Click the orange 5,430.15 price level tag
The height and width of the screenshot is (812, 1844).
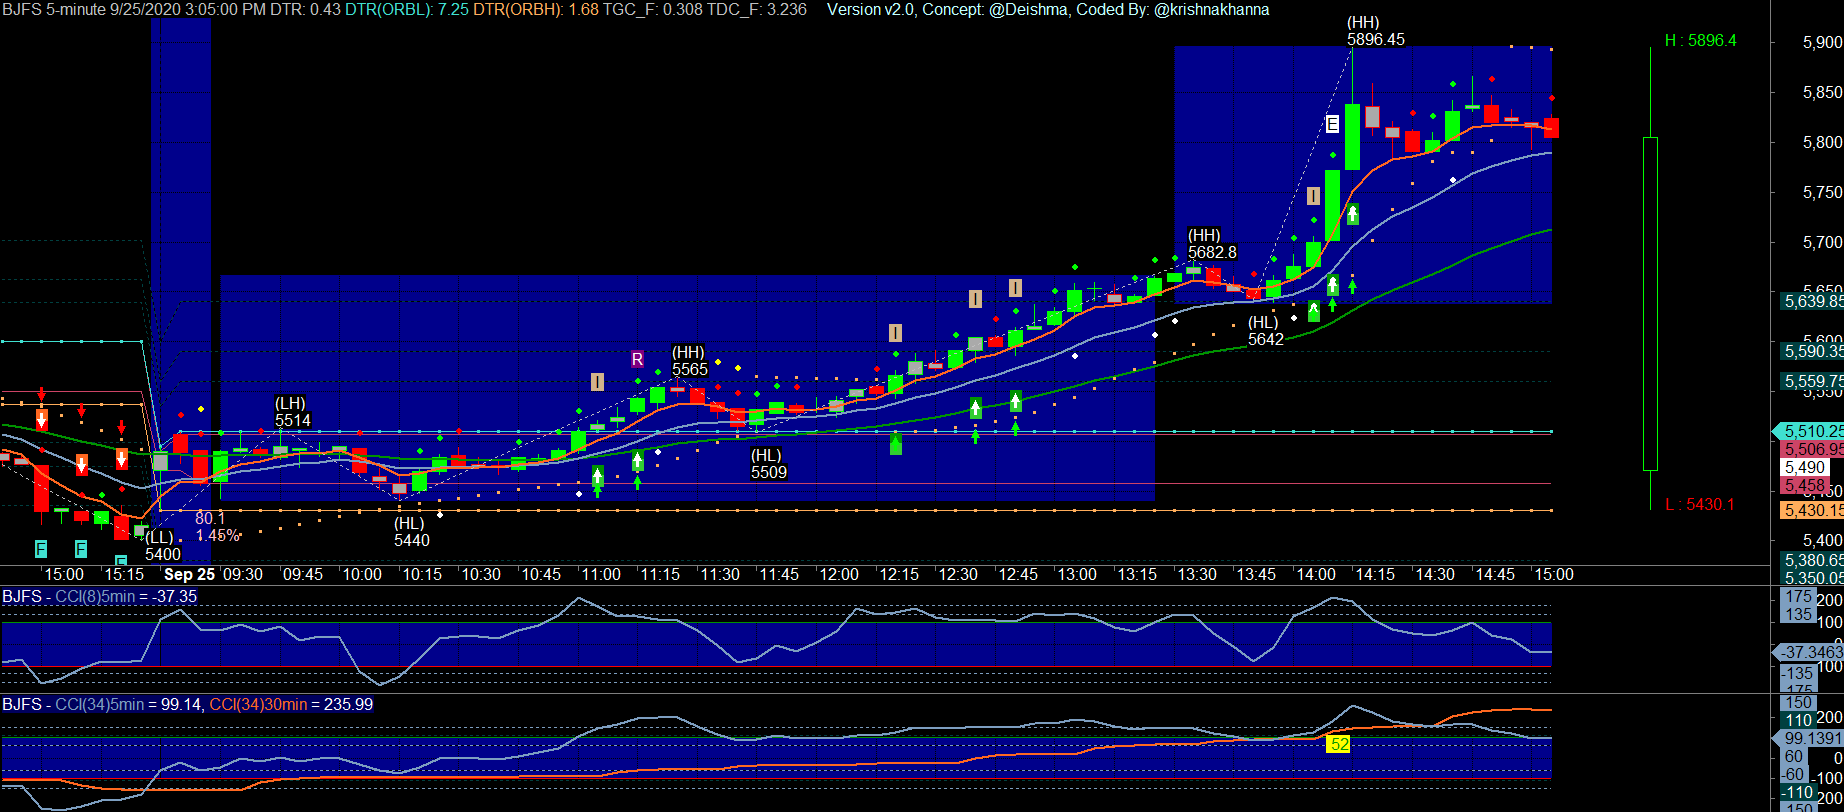click(1813, 510)
